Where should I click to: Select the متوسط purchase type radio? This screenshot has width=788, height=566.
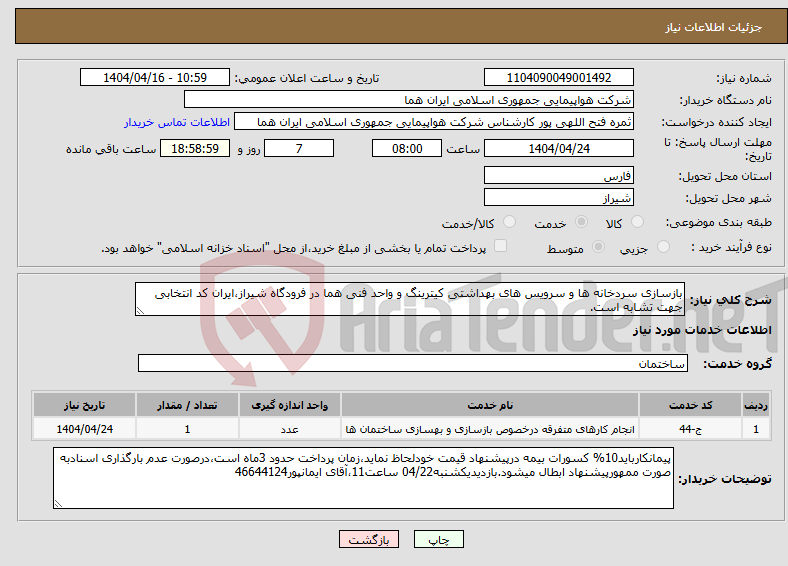click(x=599, y=246)
